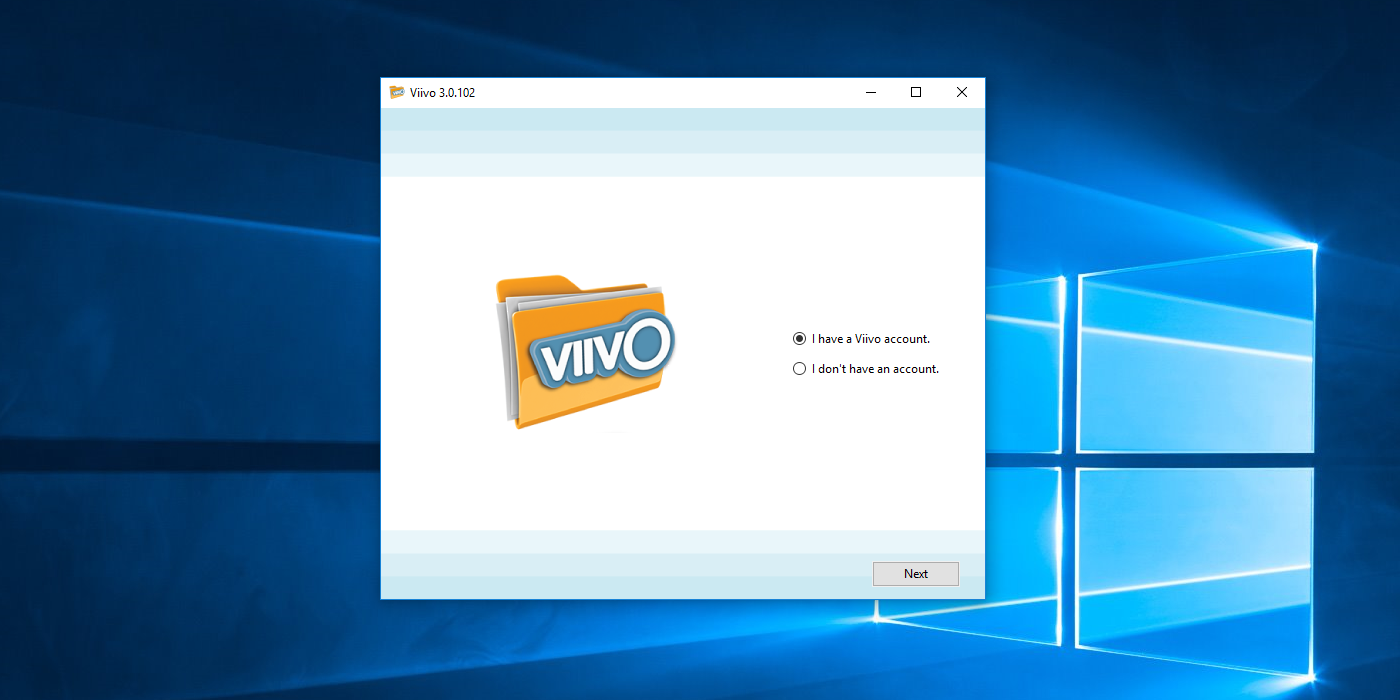Close the Viivo setup window
This screenshot has width=1400, height=700.
962,92
